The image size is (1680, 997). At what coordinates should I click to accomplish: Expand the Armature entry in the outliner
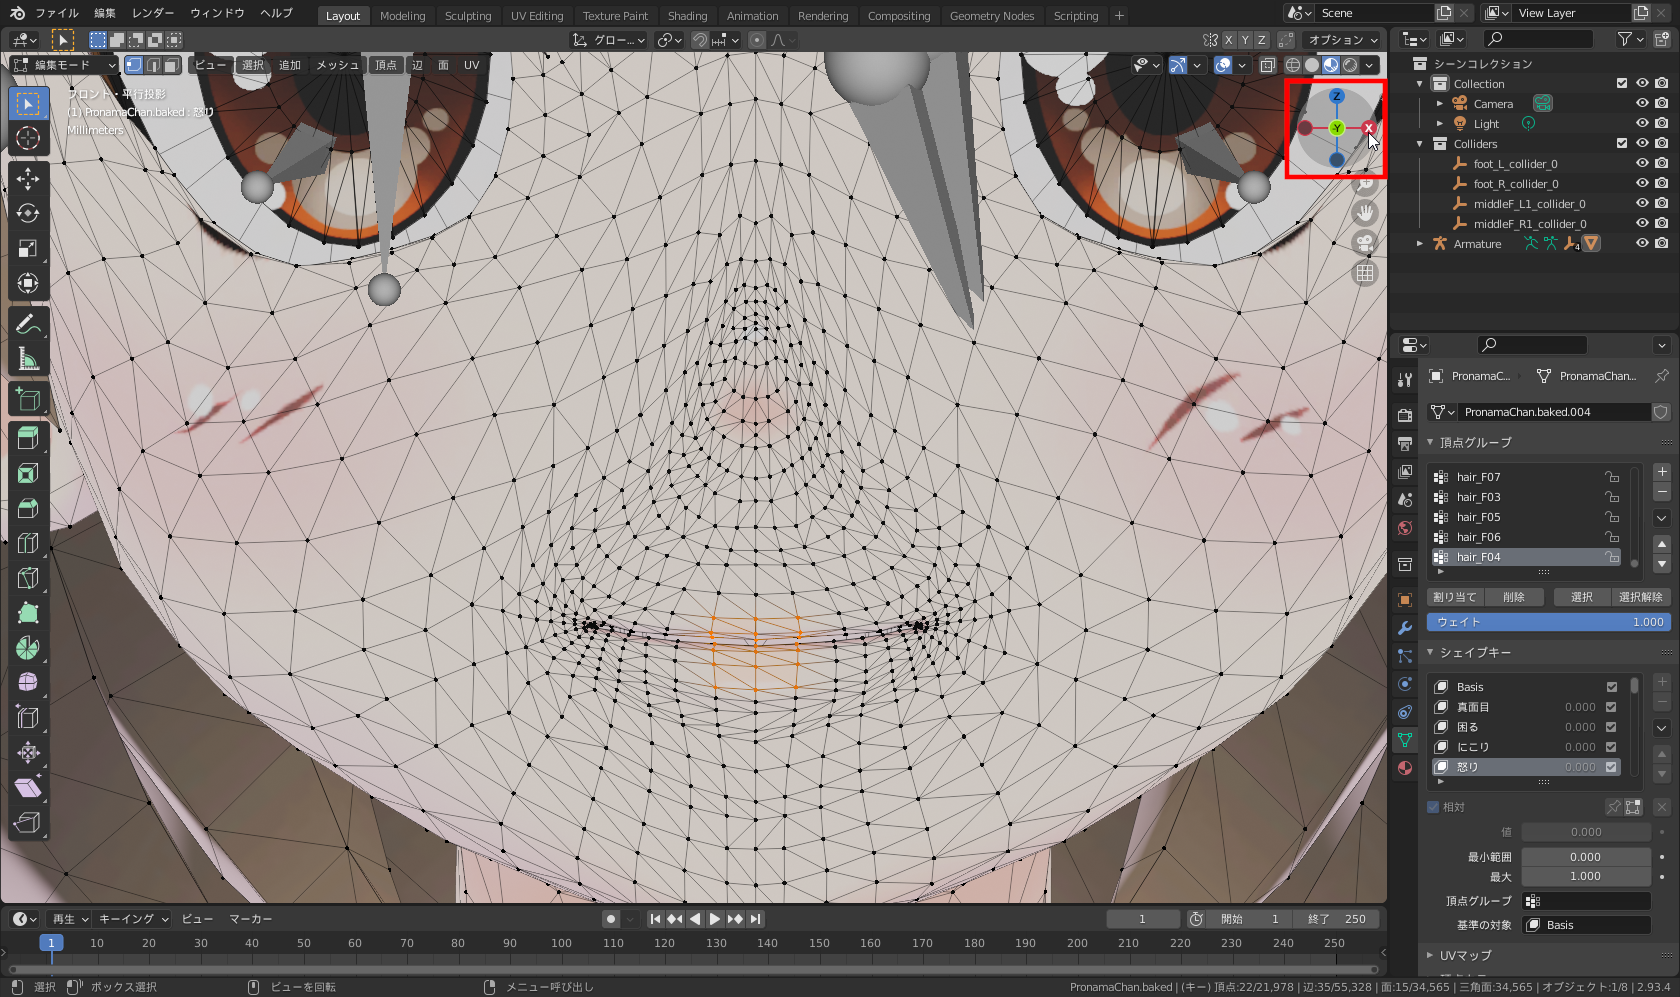[x=1420, y=243]
